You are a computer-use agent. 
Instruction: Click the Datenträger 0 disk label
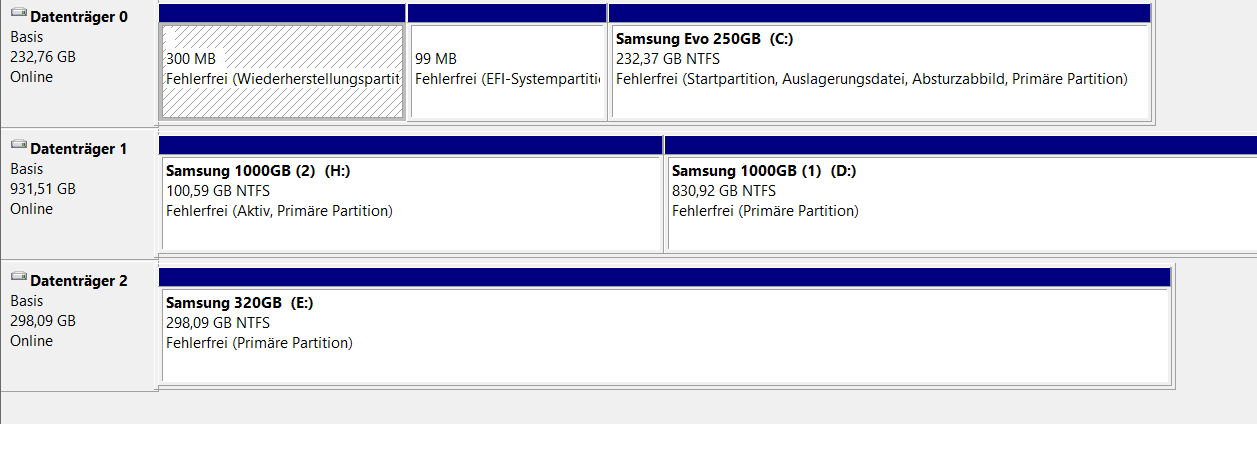[x=79, y=17]
